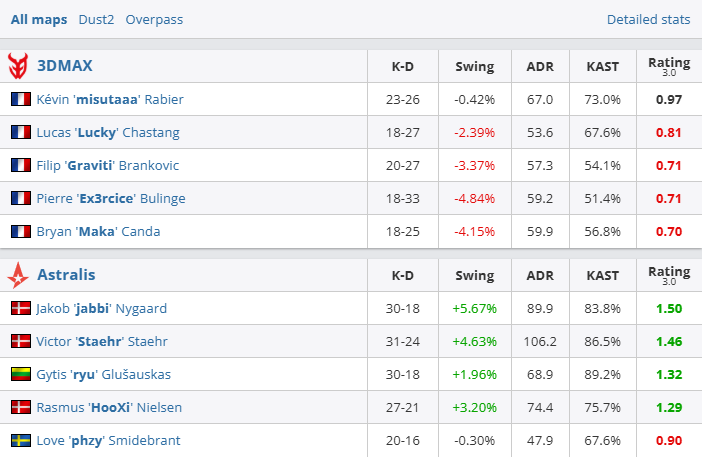Open Victor 'Staehr' Staehr player profile

click(x=101, y=341)
